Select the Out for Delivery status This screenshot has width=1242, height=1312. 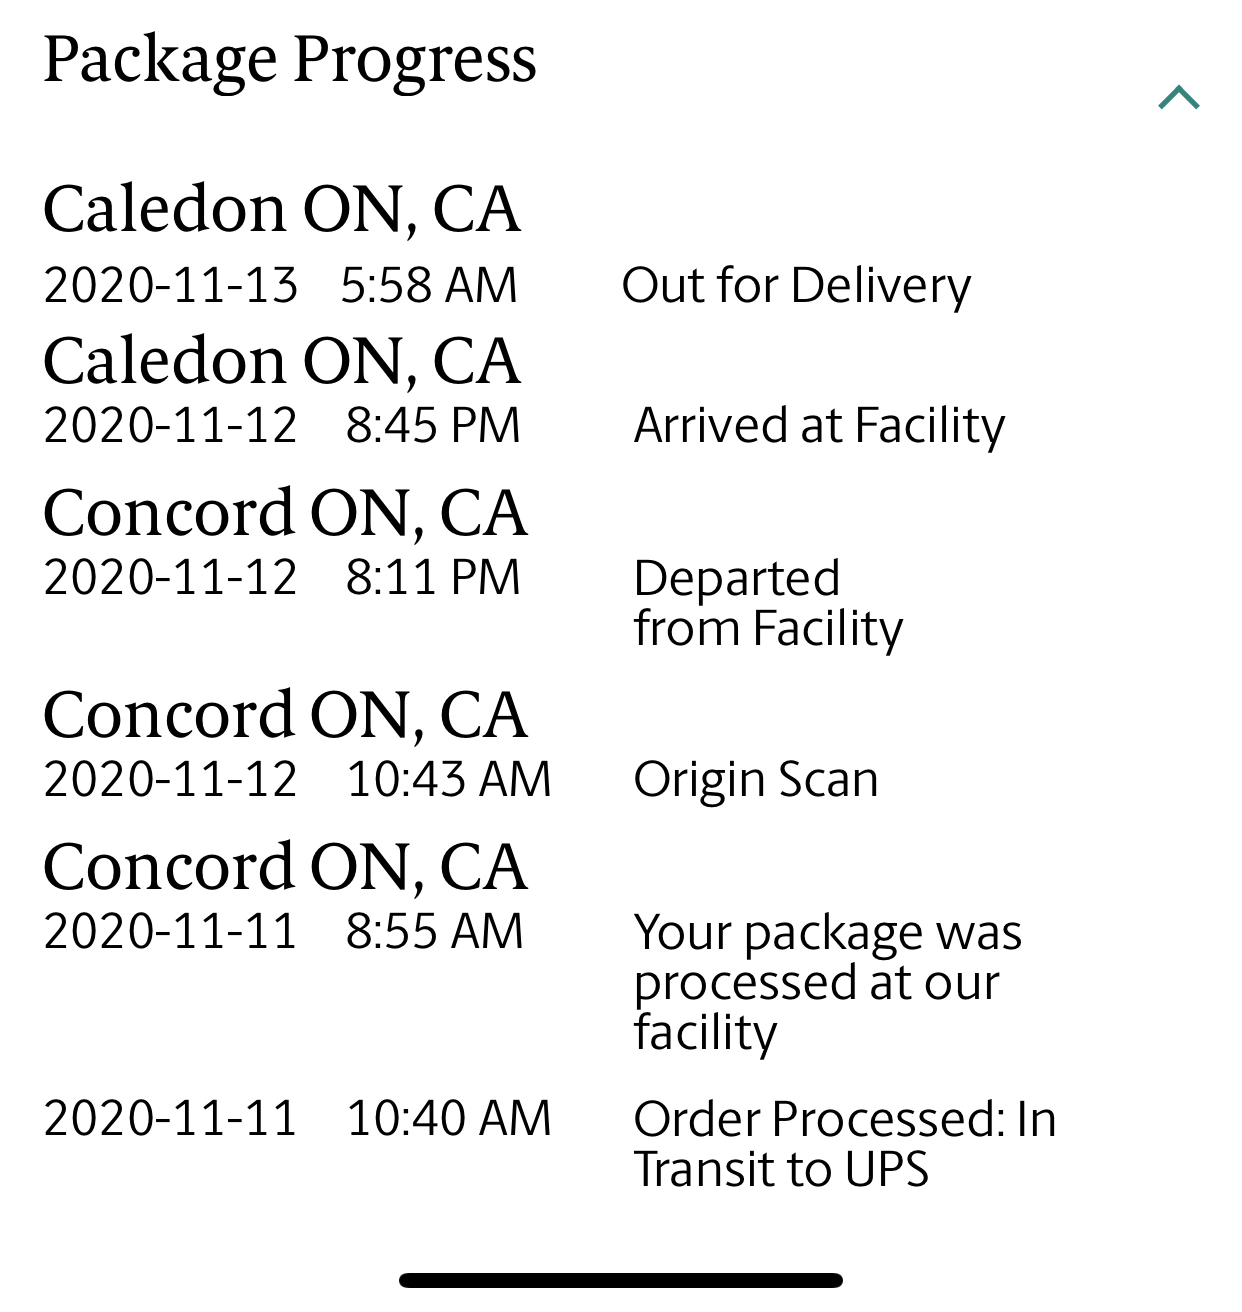click(796, 286)
